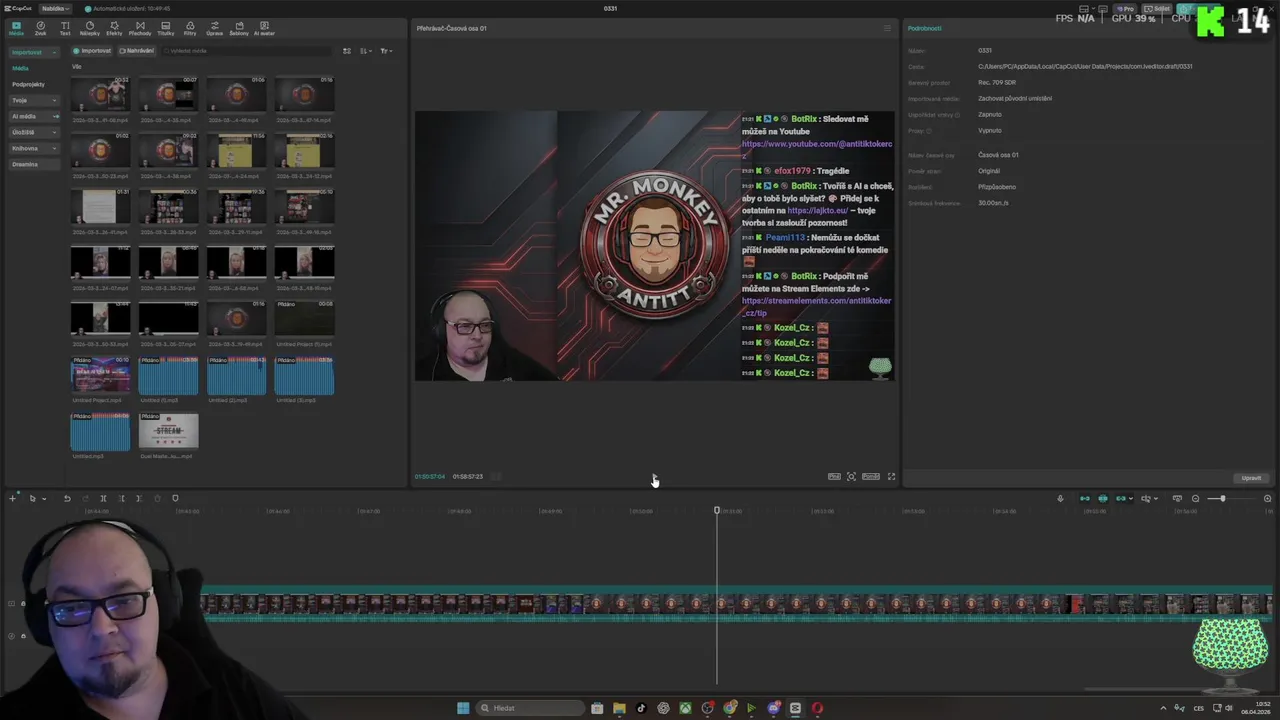Play the preview in the player
Viewport: 1280px width, 720px height.
654,477
